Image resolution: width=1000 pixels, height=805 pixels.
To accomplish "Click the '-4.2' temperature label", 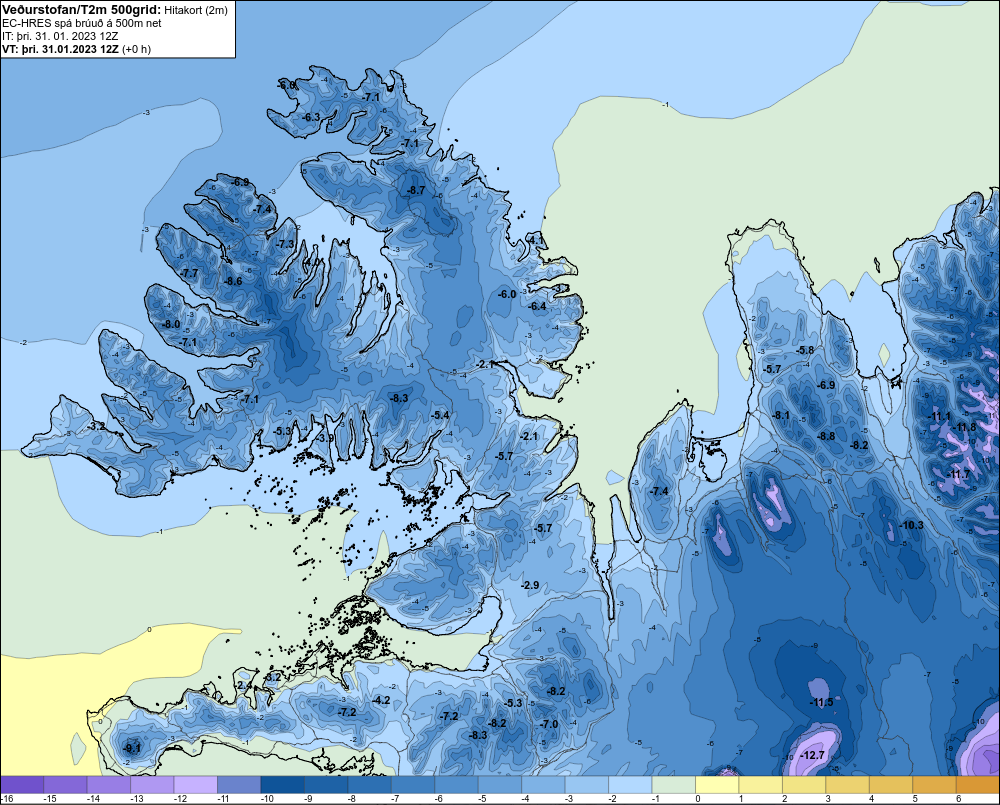I will coord(381,700).
